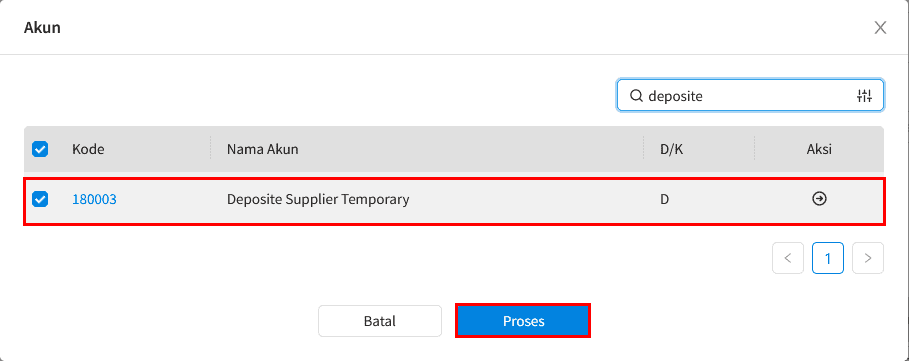Image resolution: width=909 pixels, height=361 pixels.
Task: Uncheck the checkbox for account 180003
Action: point(40,199)
